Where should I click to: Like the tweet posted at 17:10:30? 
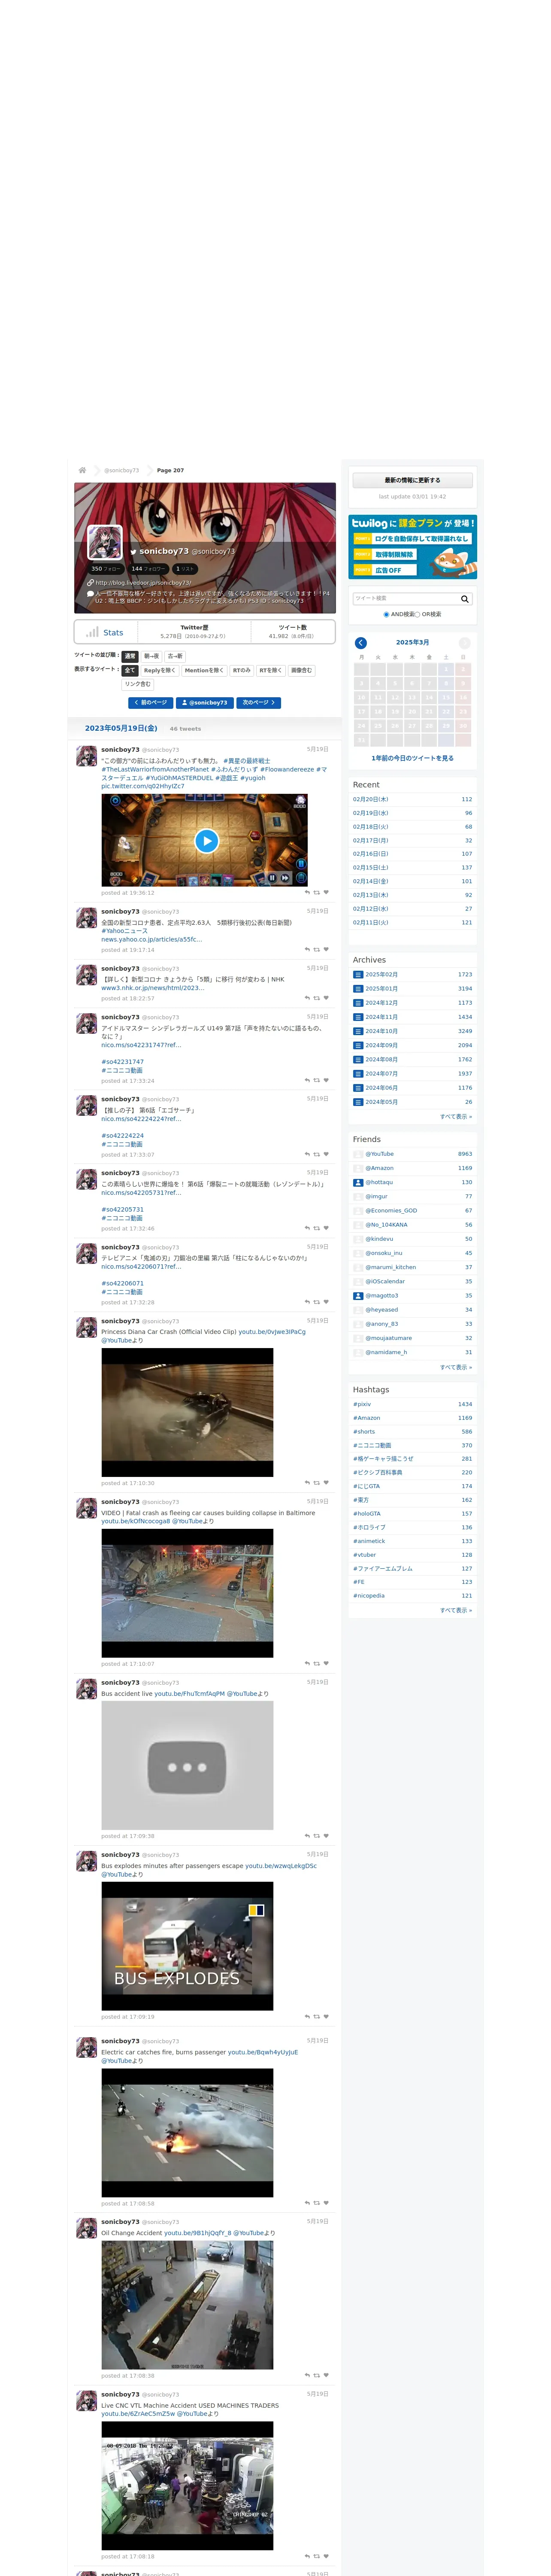pos(326,1483)
